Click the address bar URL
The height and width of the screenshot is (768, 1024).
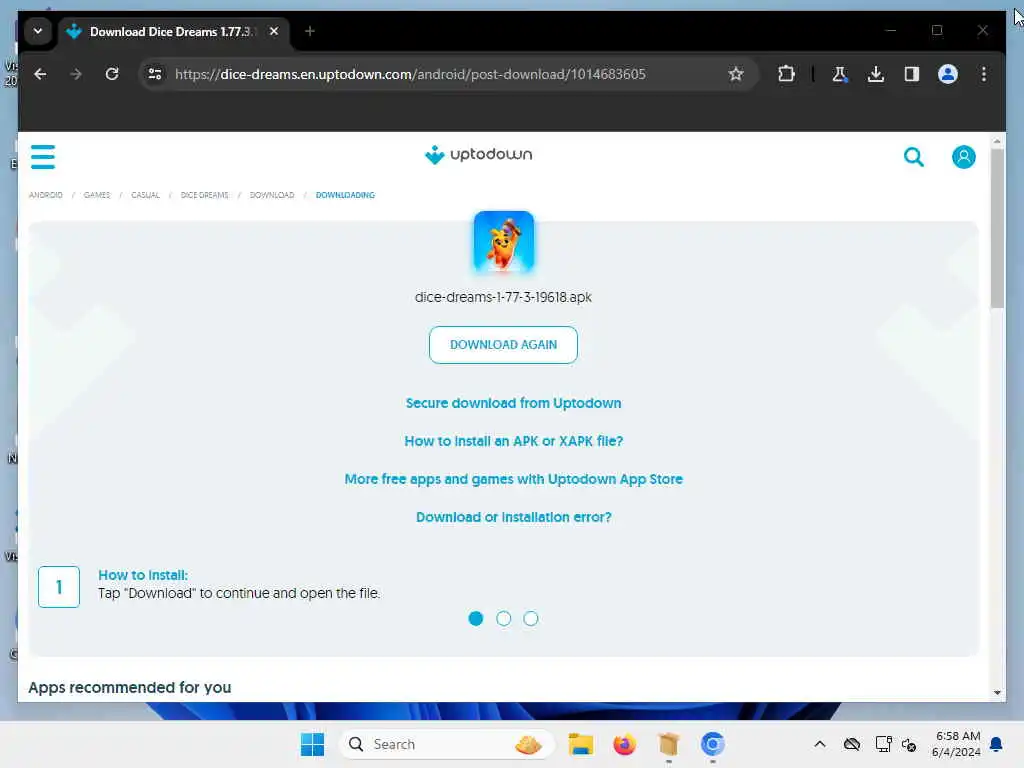[410, 74]
